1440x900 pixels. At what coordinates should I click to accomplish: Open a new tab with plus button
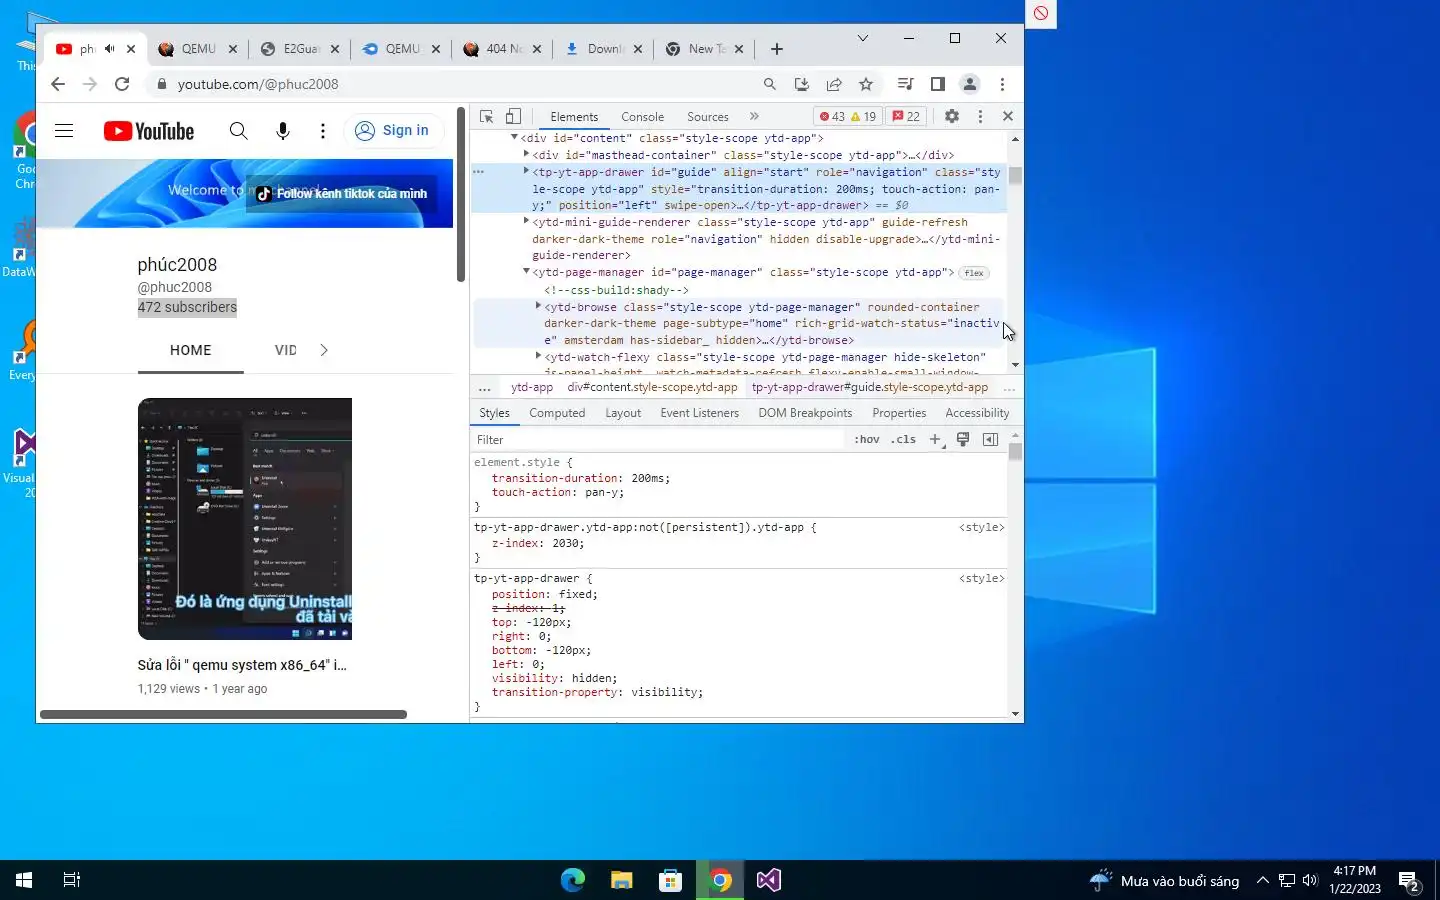coord(777,49)
